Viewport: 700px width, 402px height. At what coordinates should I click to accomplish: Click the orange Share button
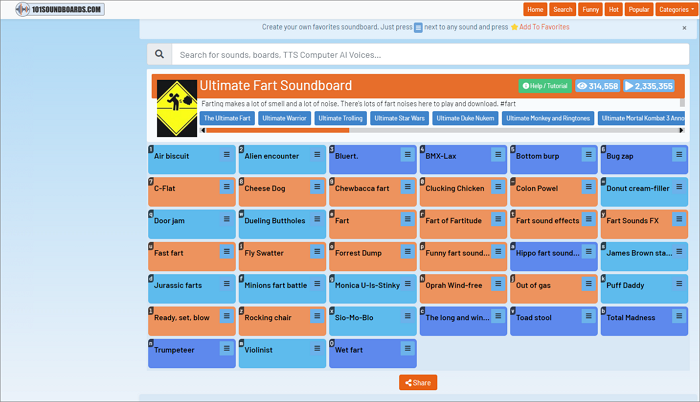pos(417,382)
